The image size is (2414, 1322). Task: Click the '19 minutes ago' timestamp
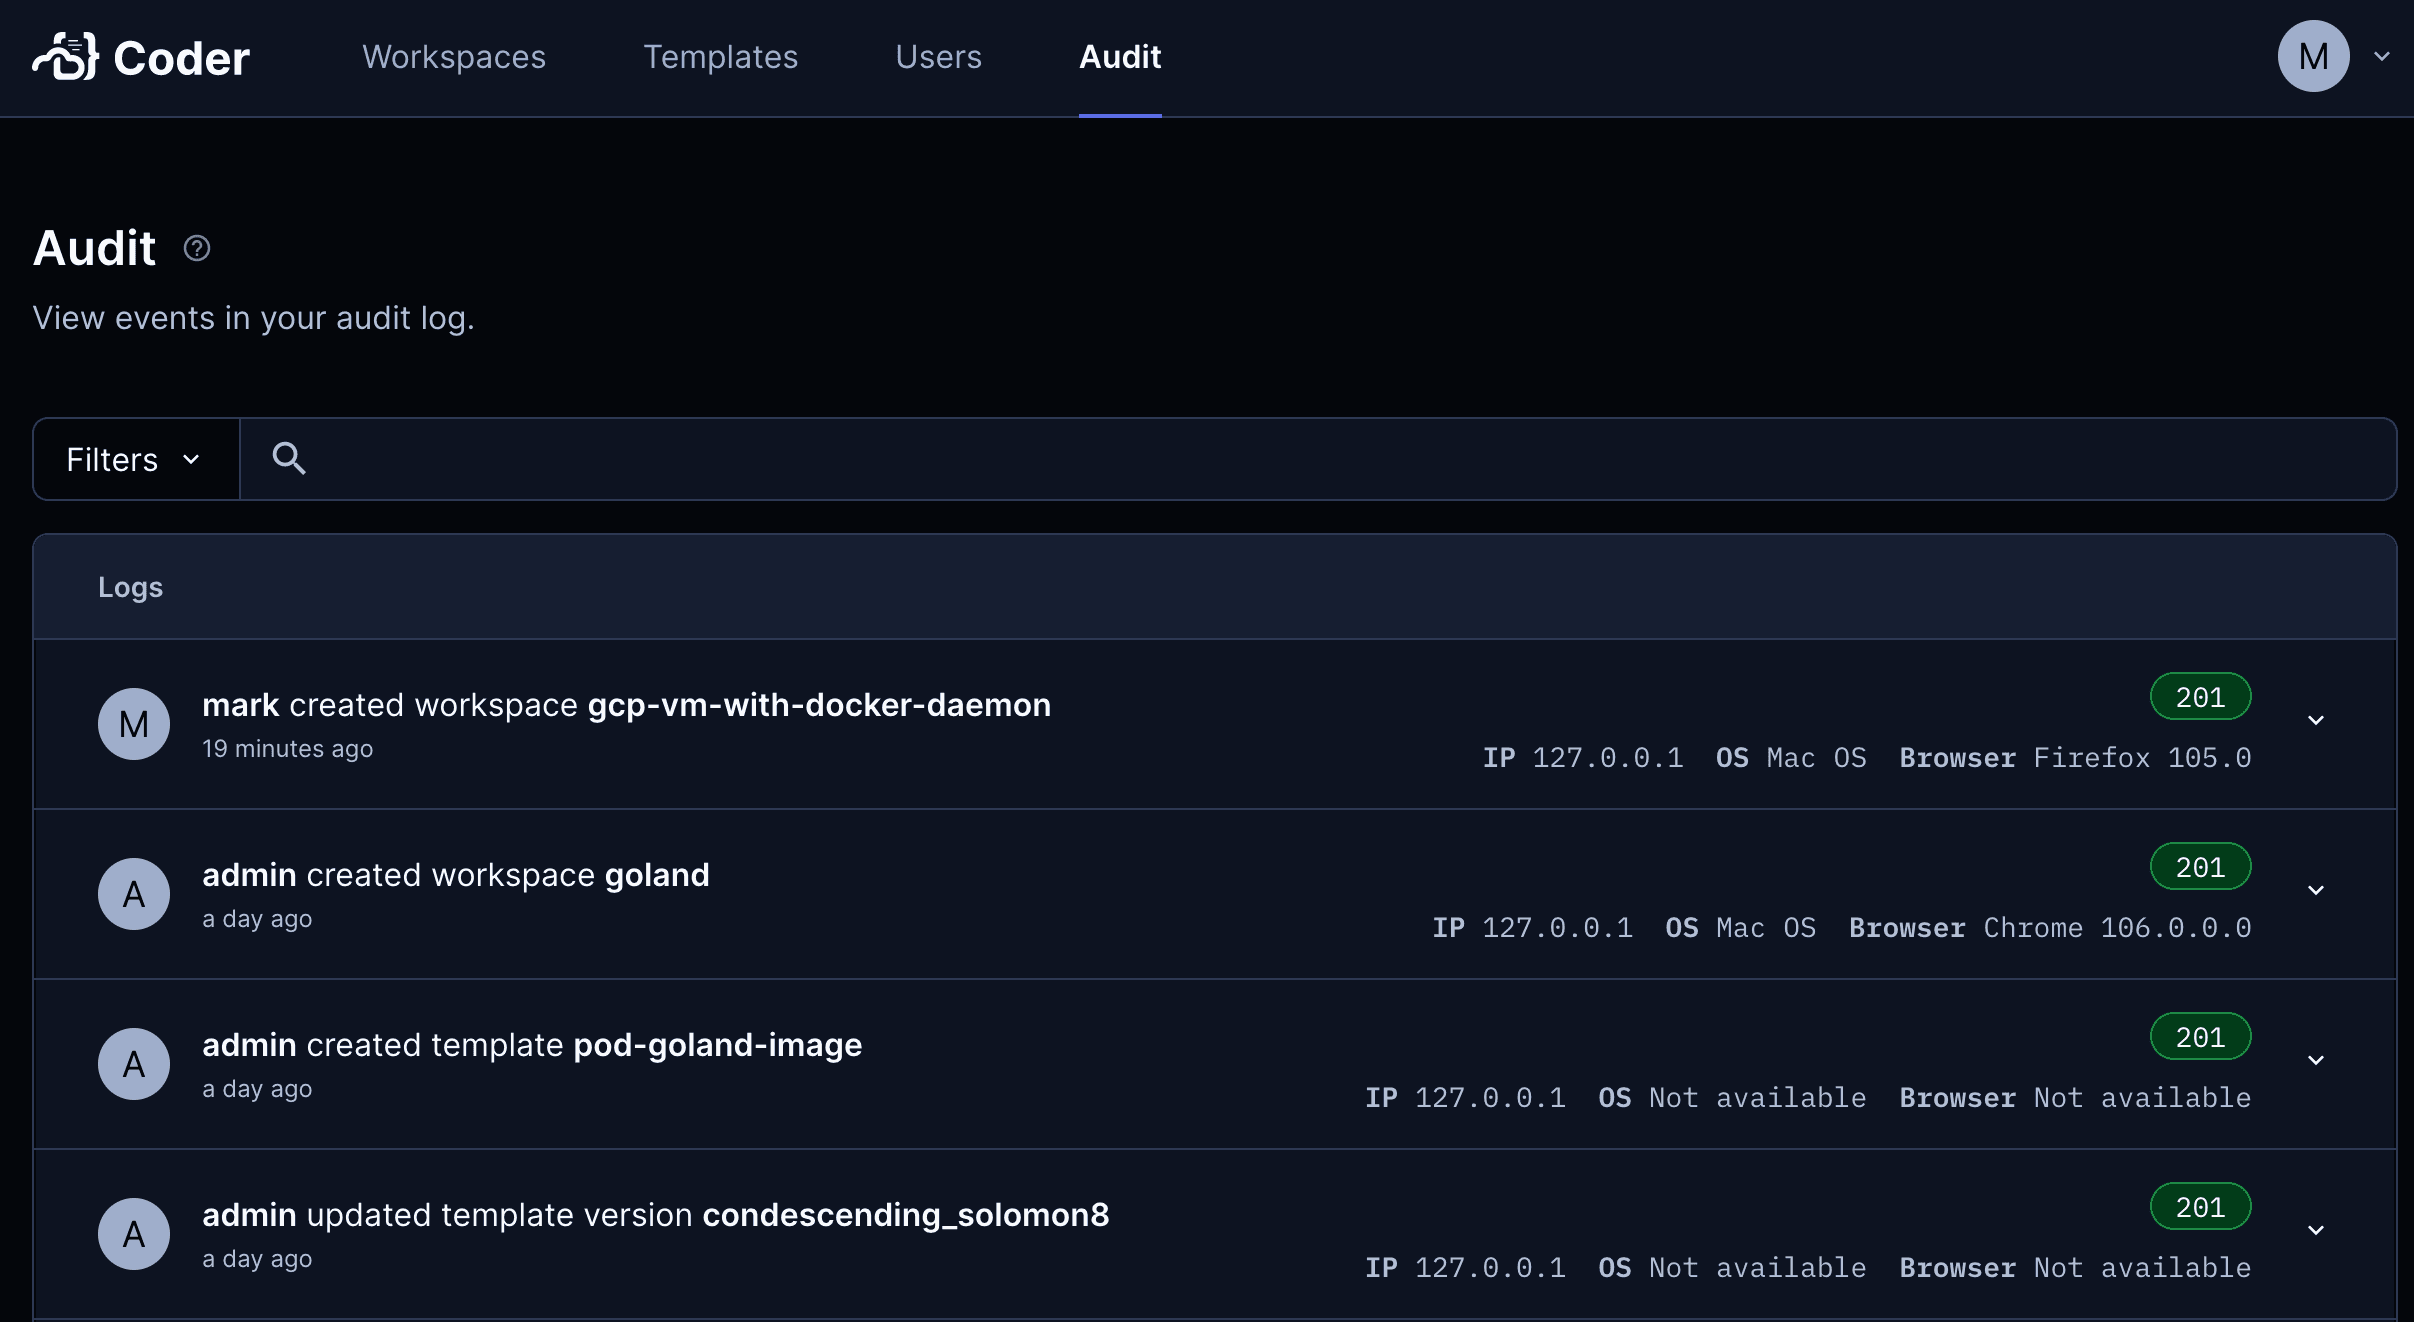point(287,749)
